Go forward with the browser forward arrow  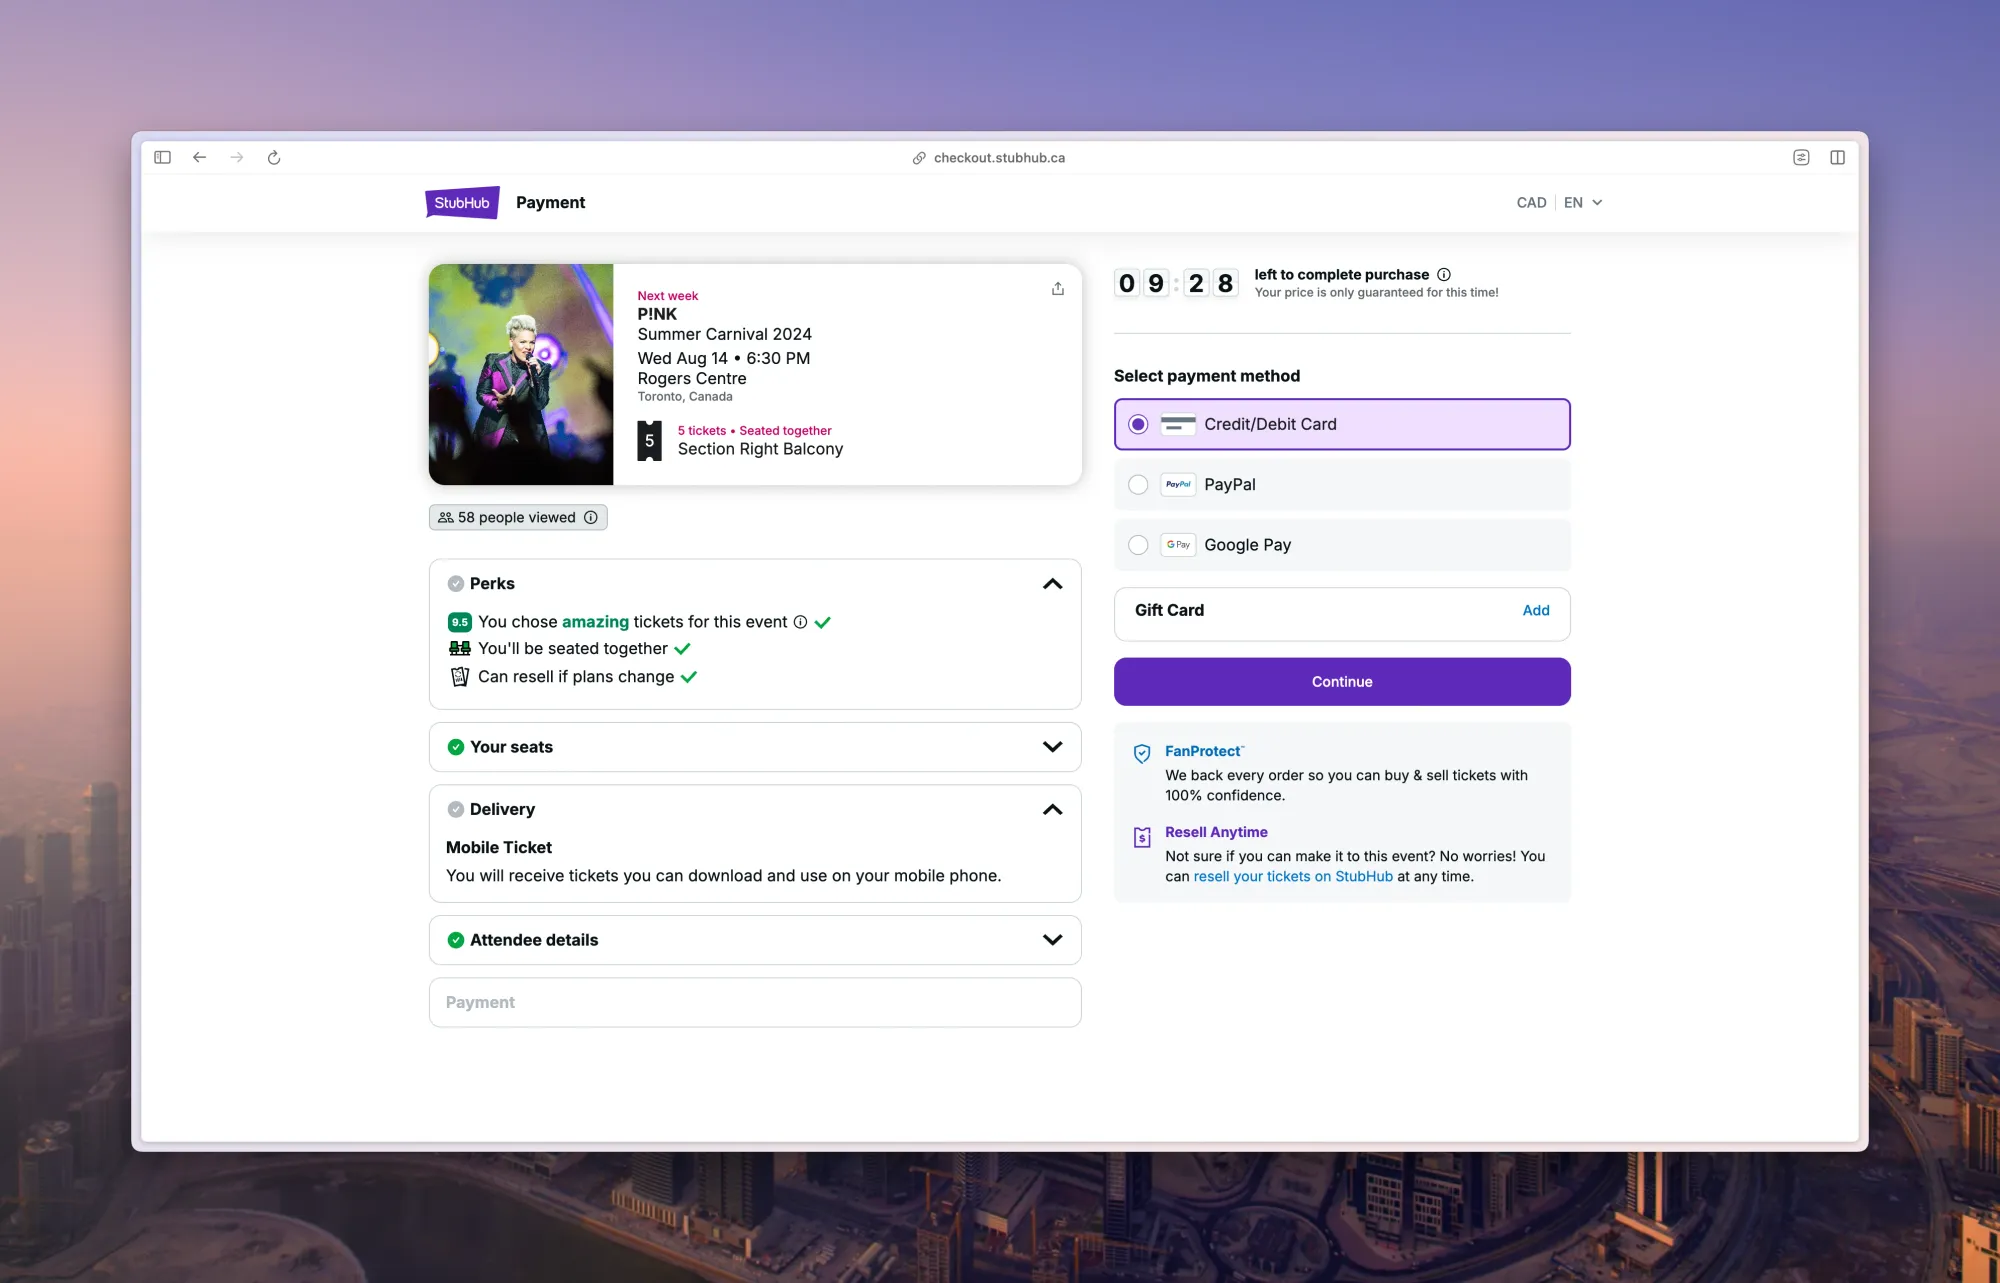pyautogui.click(x=237, y=157)
